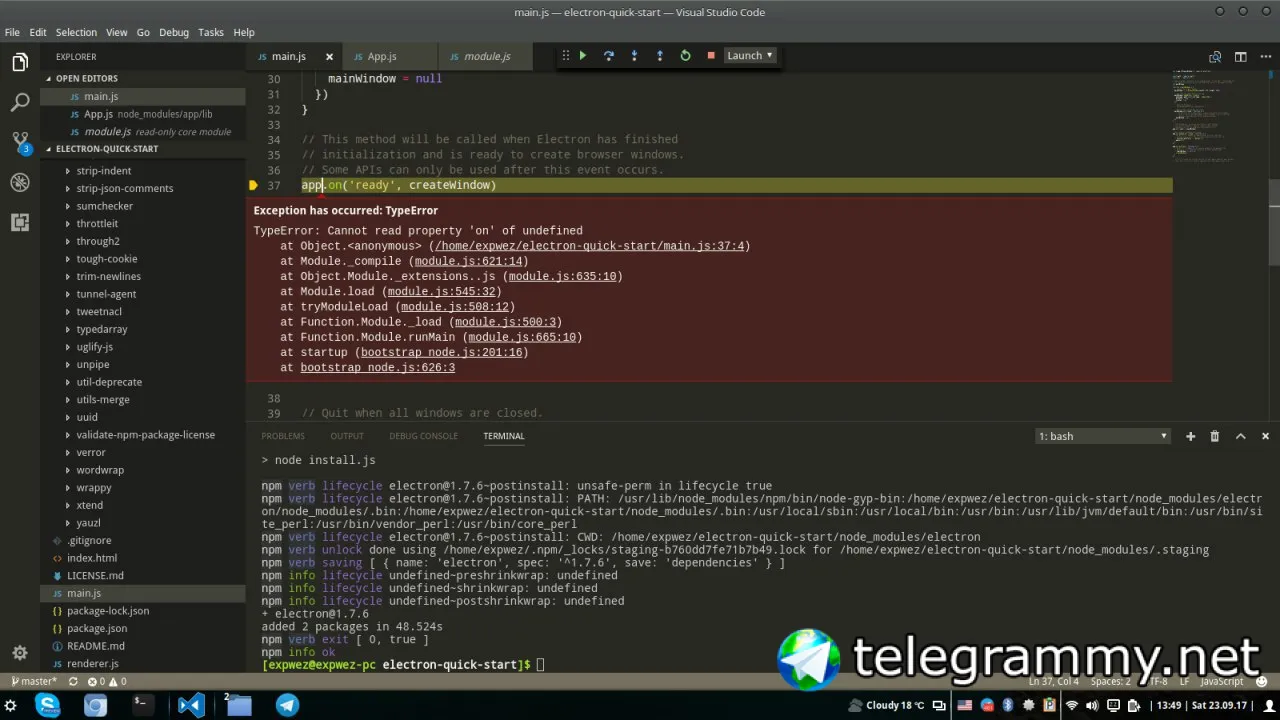Open the Tasks menu
Viewport: 1280px width, 720px height.
211,32
